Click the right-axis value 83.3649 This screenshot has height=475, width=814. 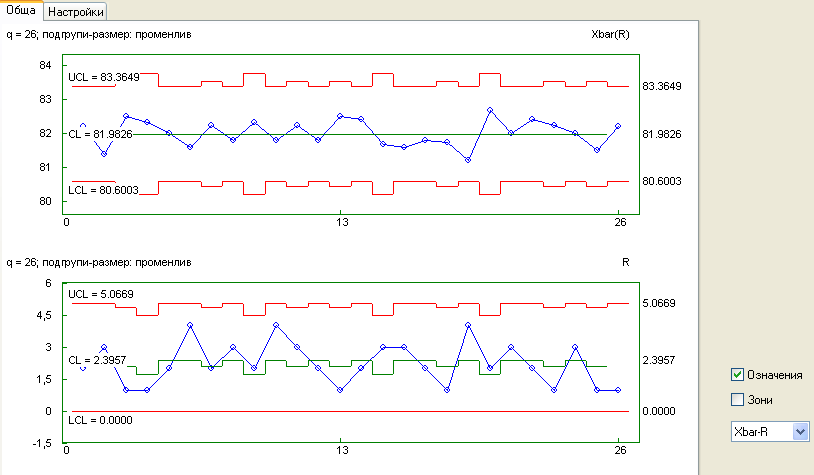click(x=662, y=87)
